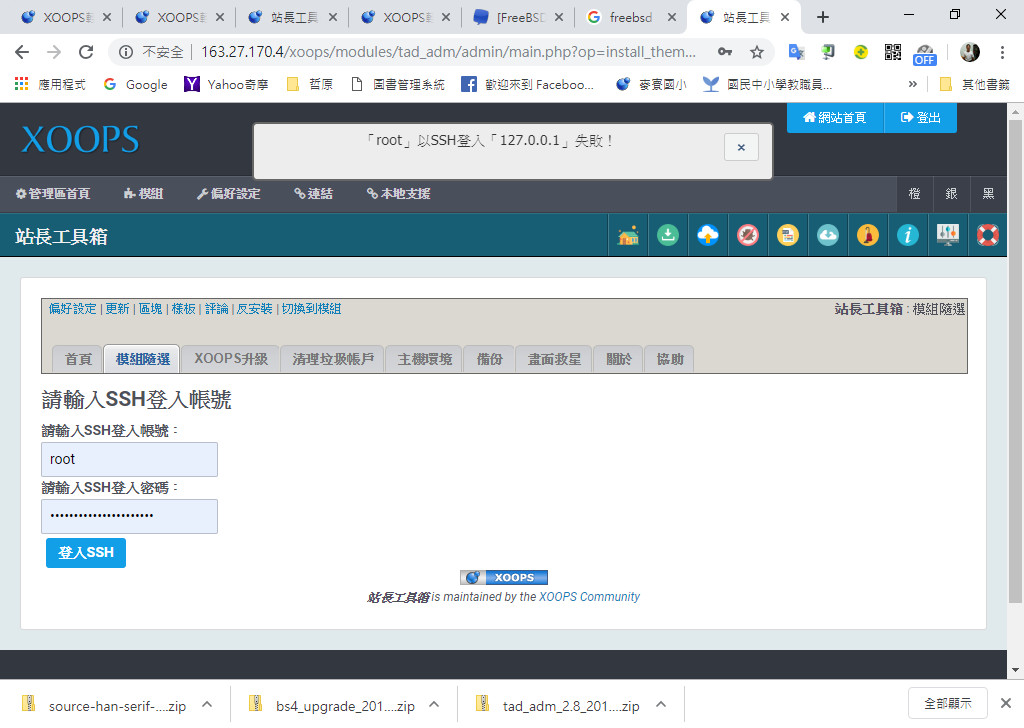Select the 橙 orange color theme

click(x=914, y=194)
